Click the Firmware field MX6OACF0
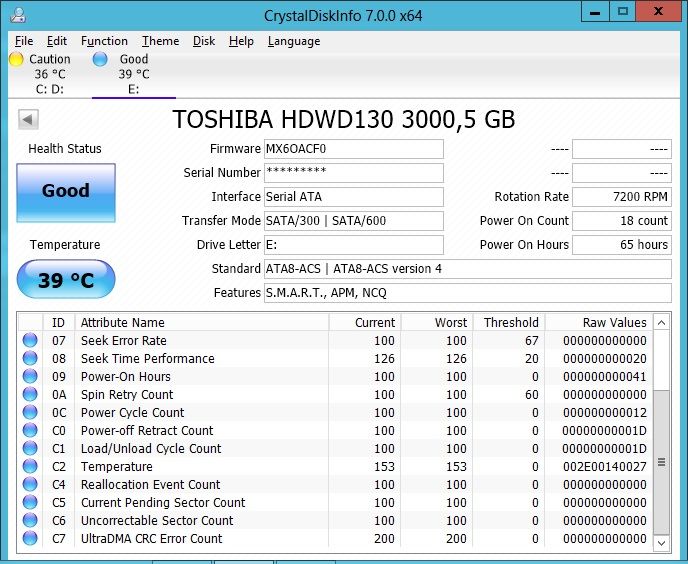The height and width of the screenshot is (564, 688). tap(352, 149)
